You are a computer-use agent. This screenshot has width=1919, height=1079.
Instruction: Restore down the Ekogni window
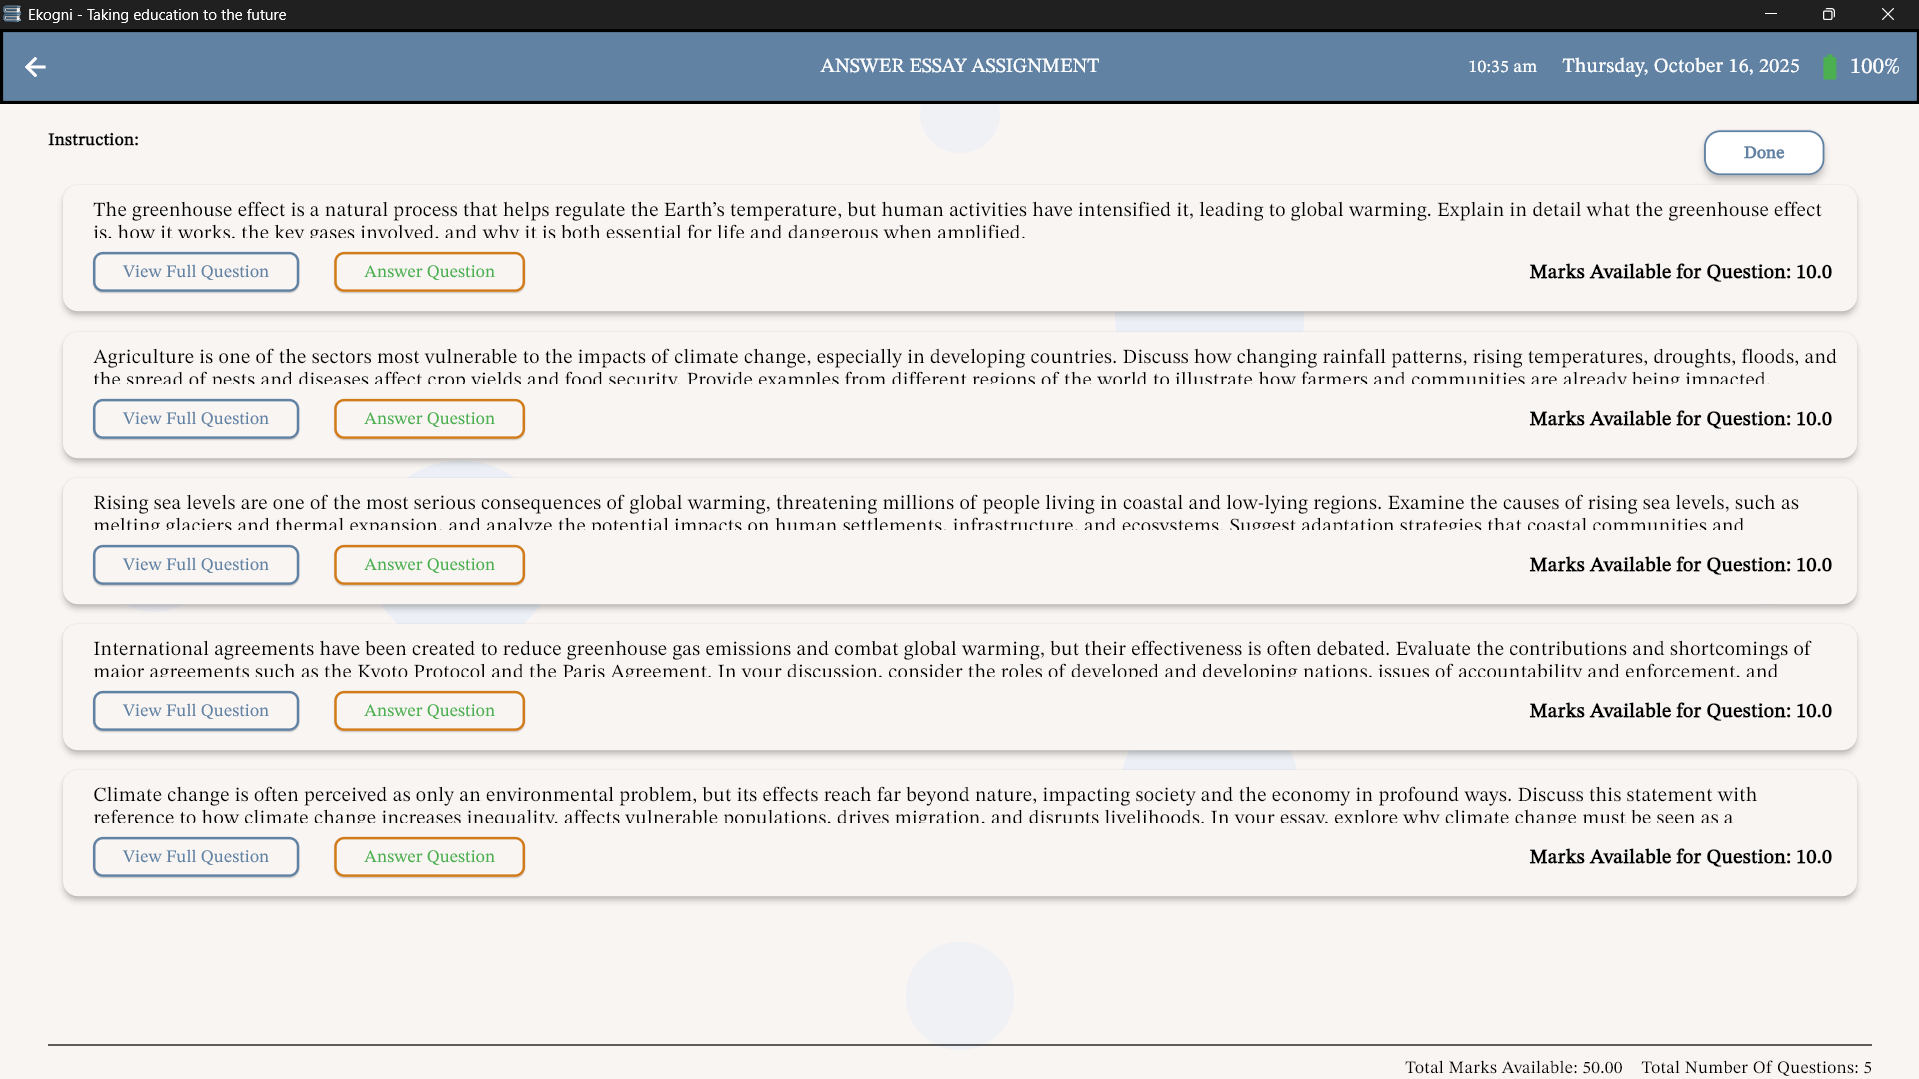tap(1828, 14)
